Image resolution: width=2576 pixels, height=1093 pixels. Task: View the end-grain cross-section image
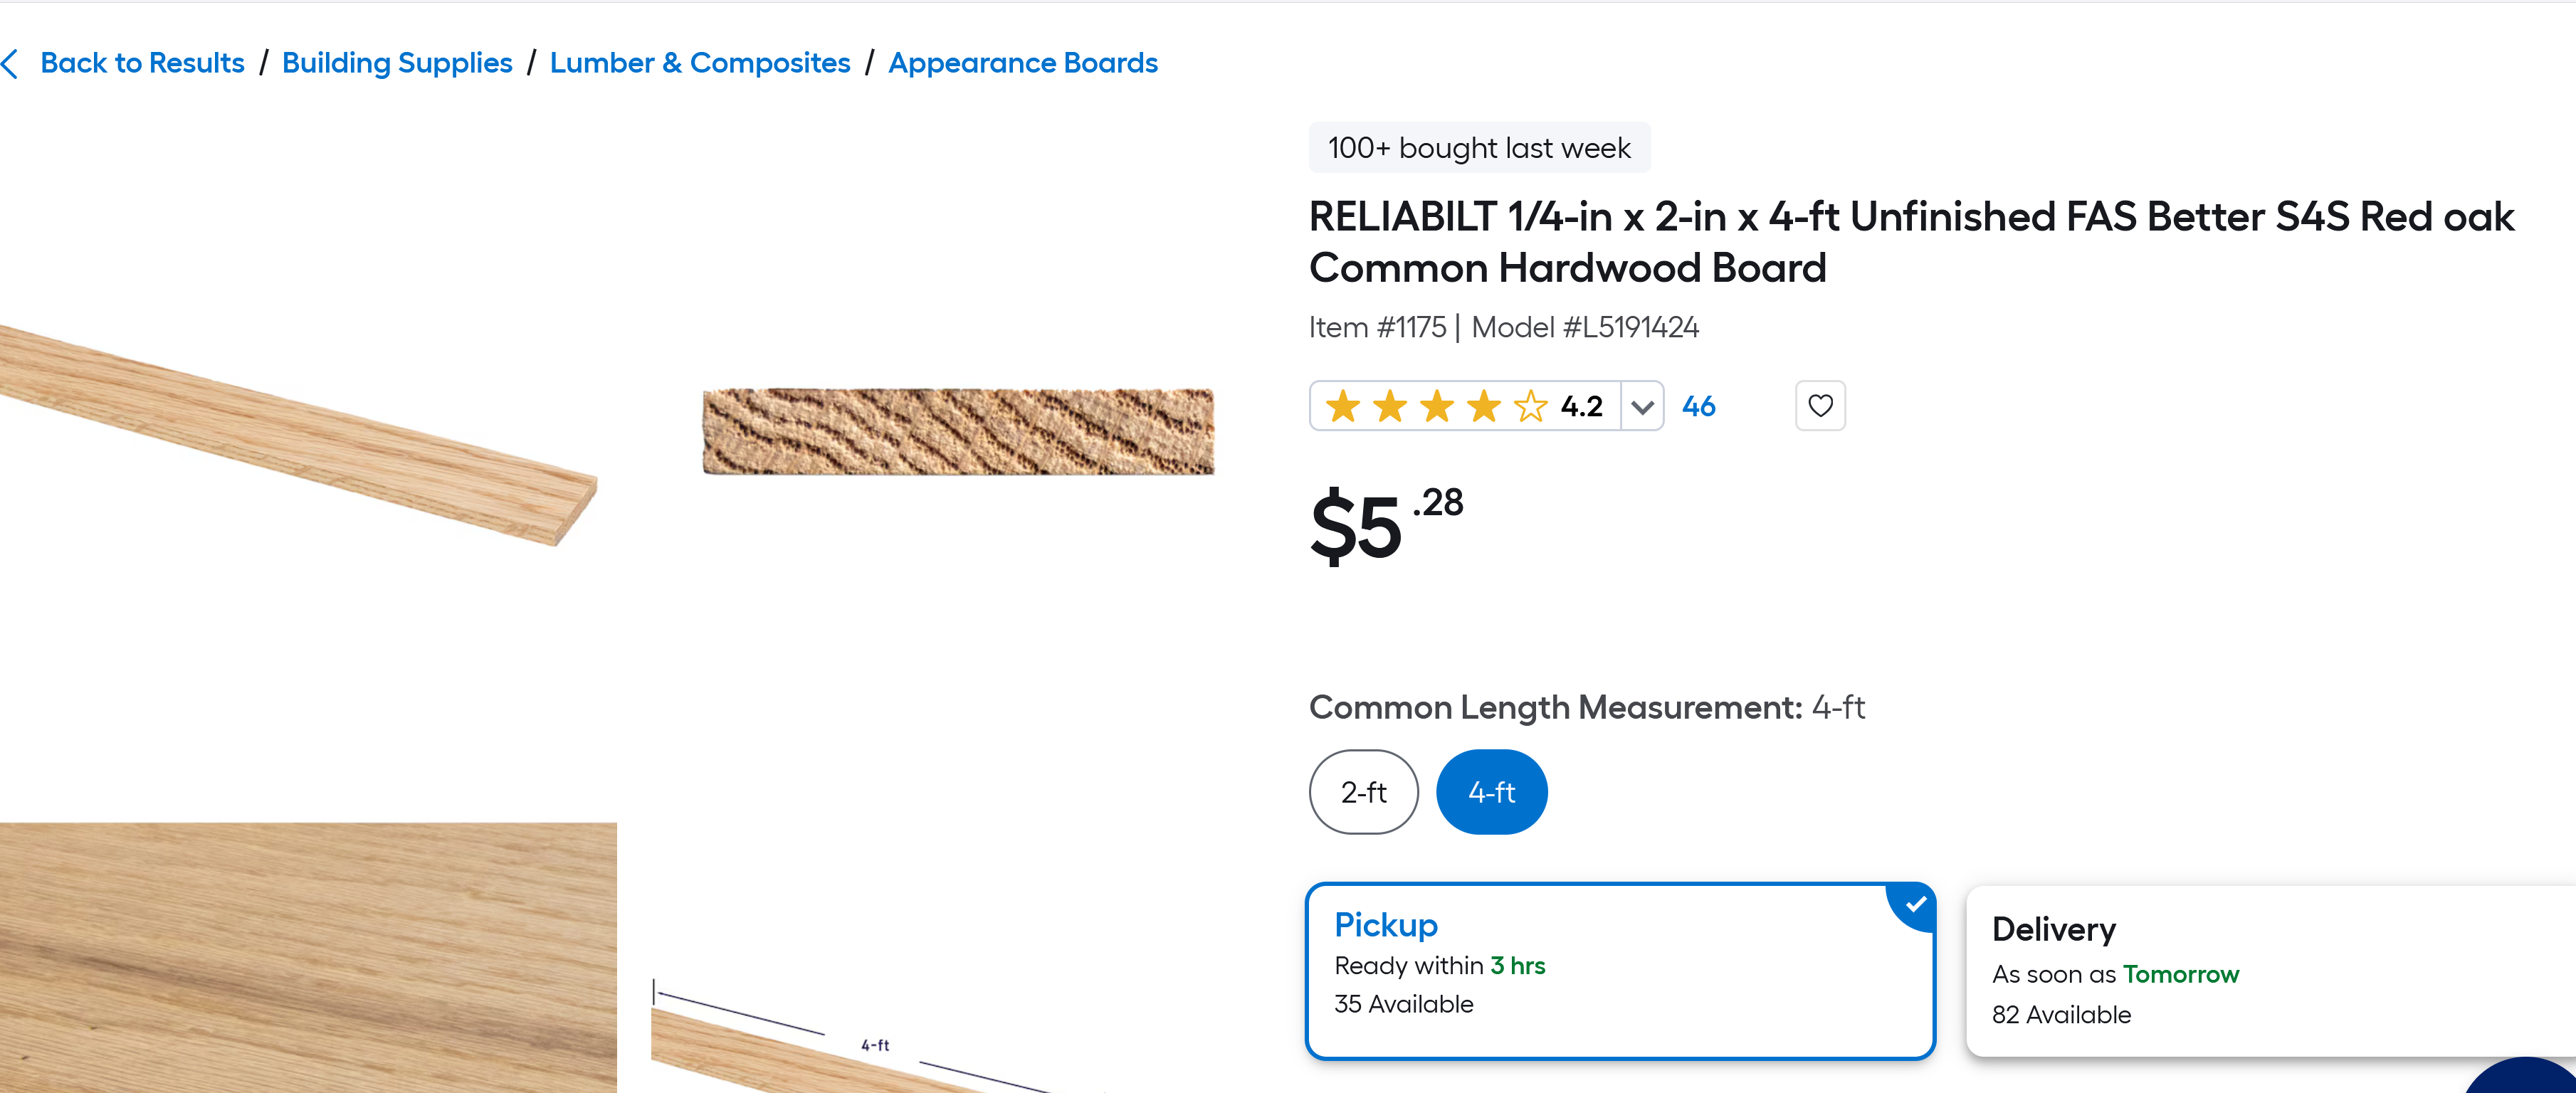958,431
